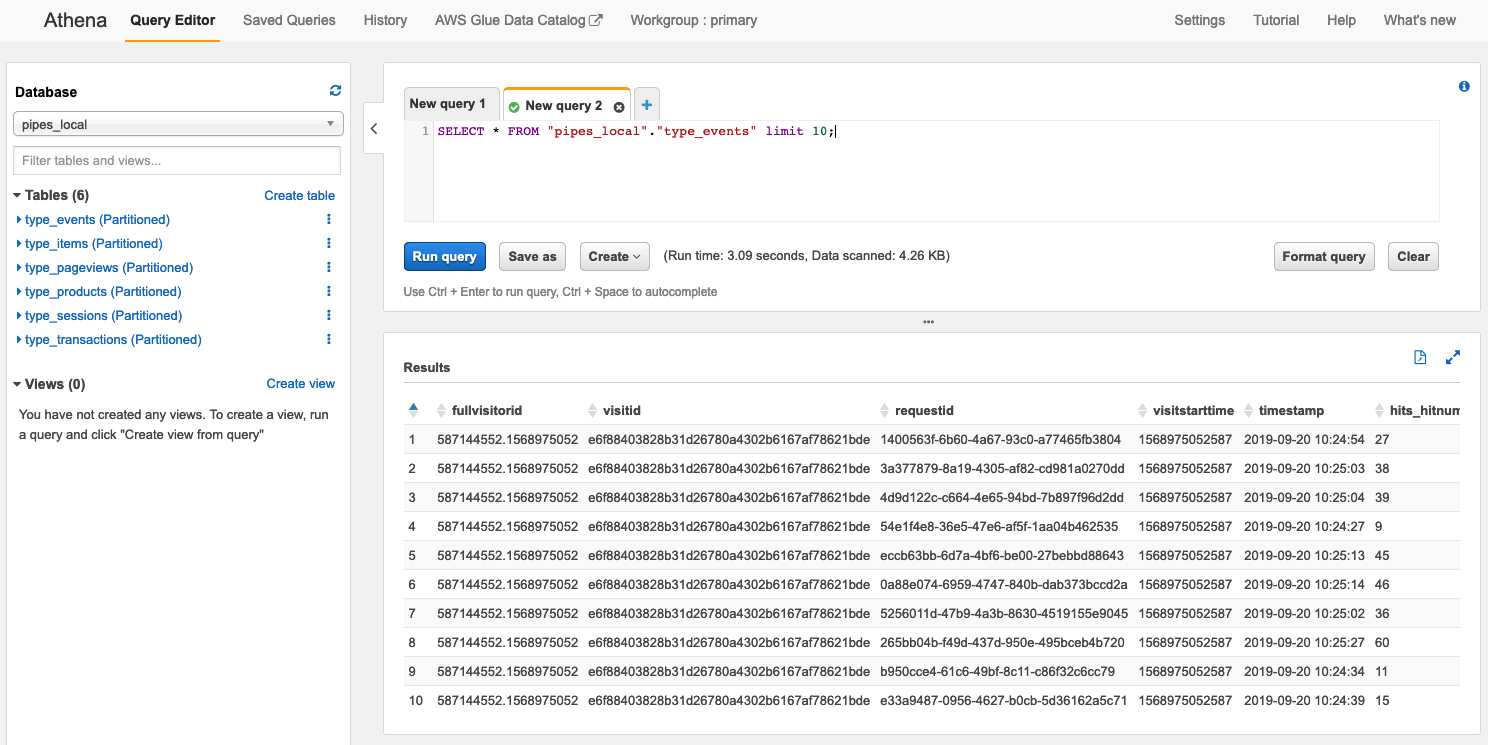Sort by visitid column

coord(593,411)
